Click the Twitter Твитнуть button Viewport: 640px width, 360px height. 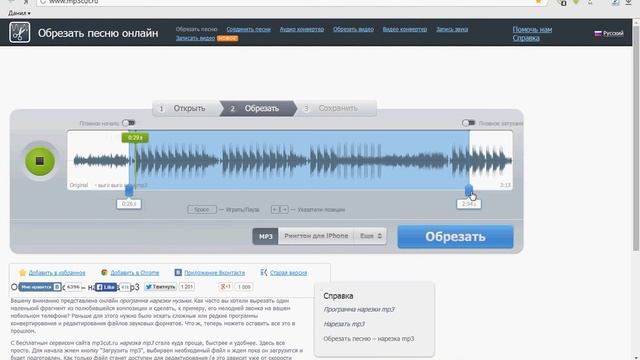pyautogui.click(x=160, y=287)
